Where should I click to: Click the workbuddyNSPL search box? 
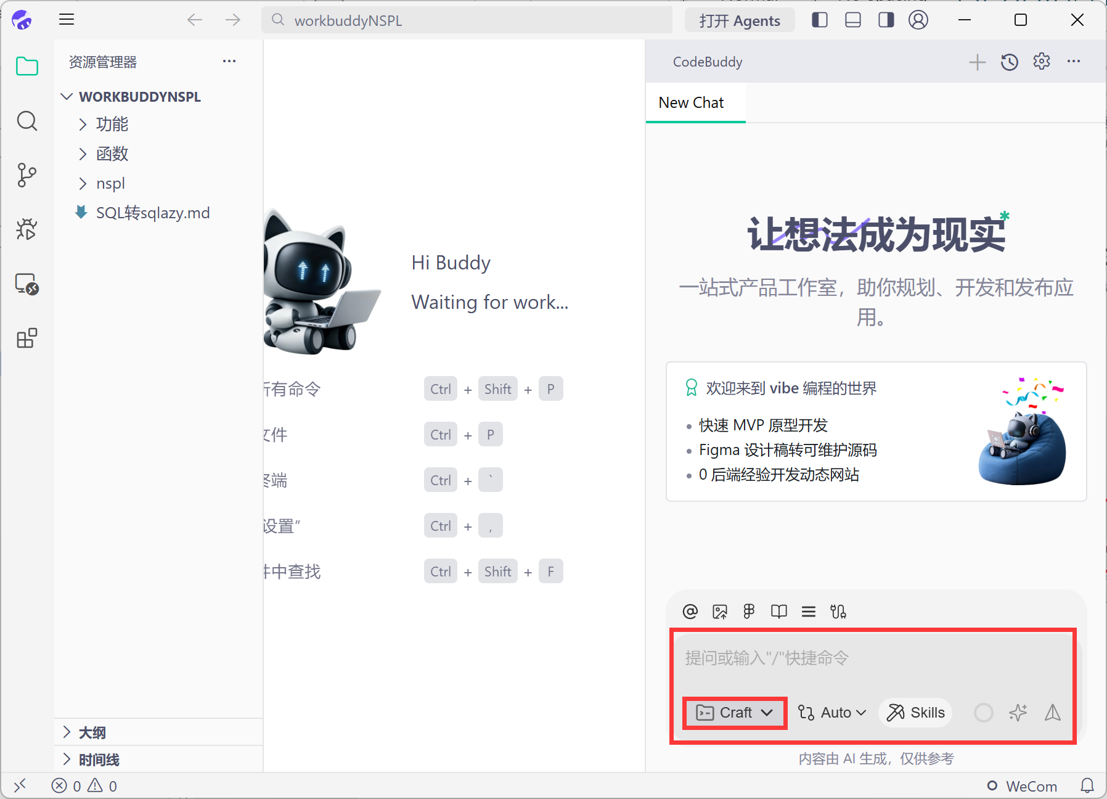pyautogui.click(x=467, y=20)
